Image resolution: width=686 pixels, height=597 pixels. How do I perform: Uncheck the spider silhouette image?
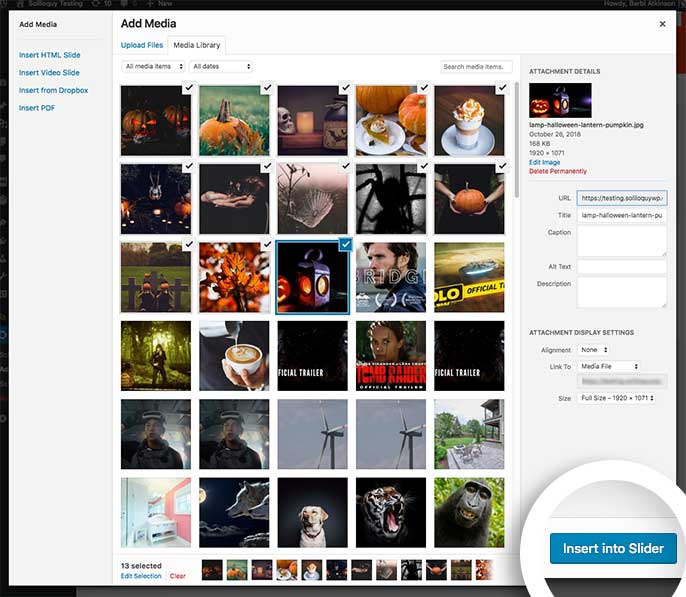click(424, 166)
